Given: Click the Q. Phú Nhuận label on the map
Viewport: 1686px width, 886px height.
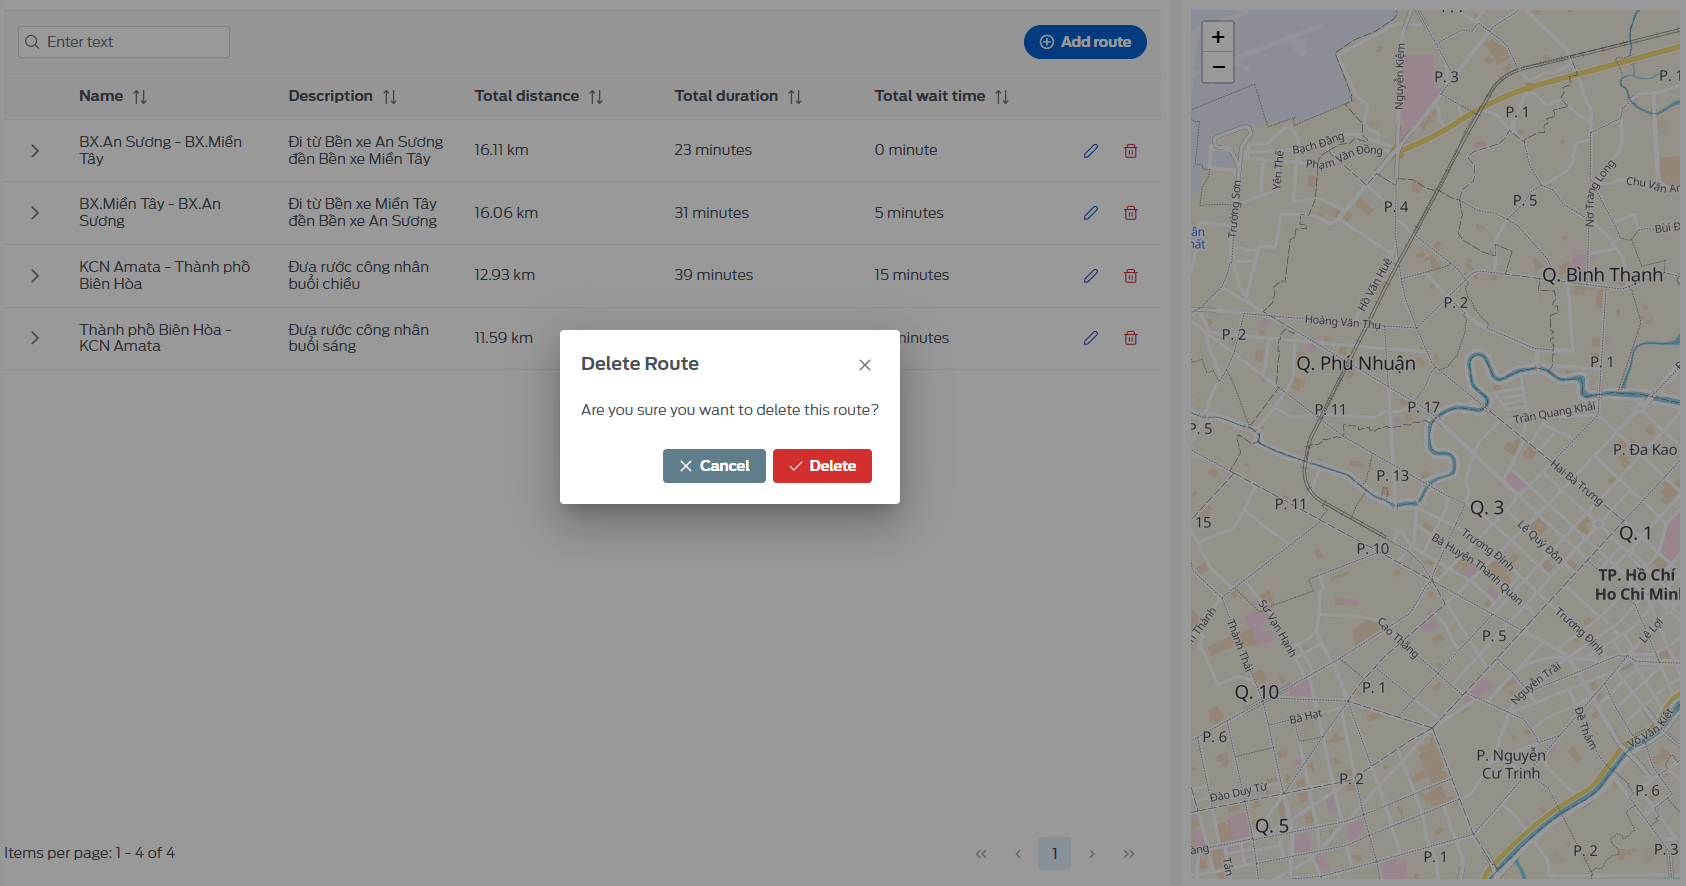Looking at the screenshot, I should [1356, 364].
